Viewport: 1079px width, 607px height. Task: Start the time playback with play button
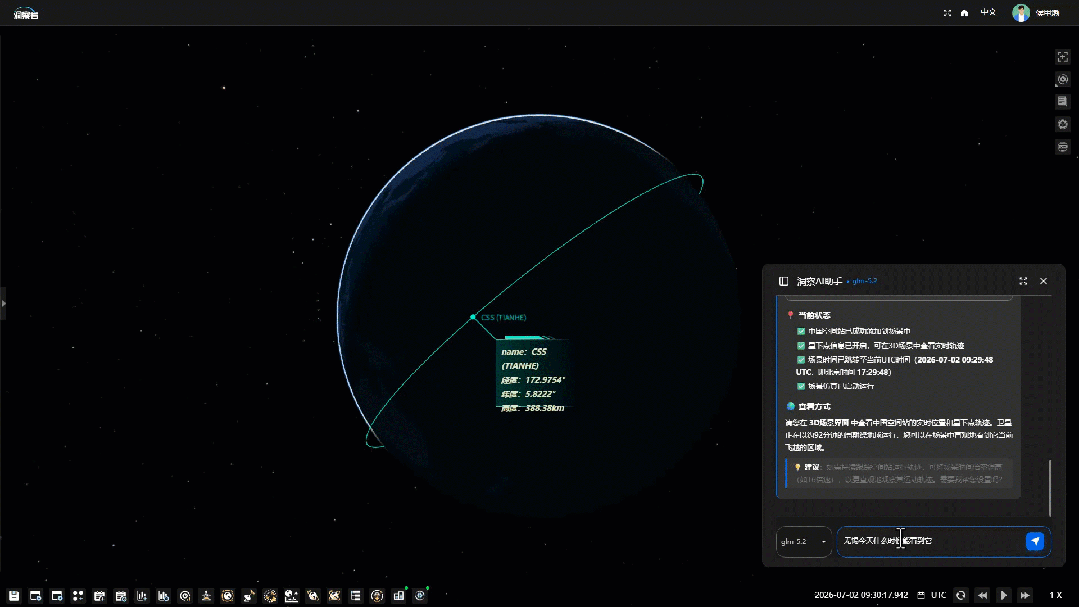[1003, 595]
